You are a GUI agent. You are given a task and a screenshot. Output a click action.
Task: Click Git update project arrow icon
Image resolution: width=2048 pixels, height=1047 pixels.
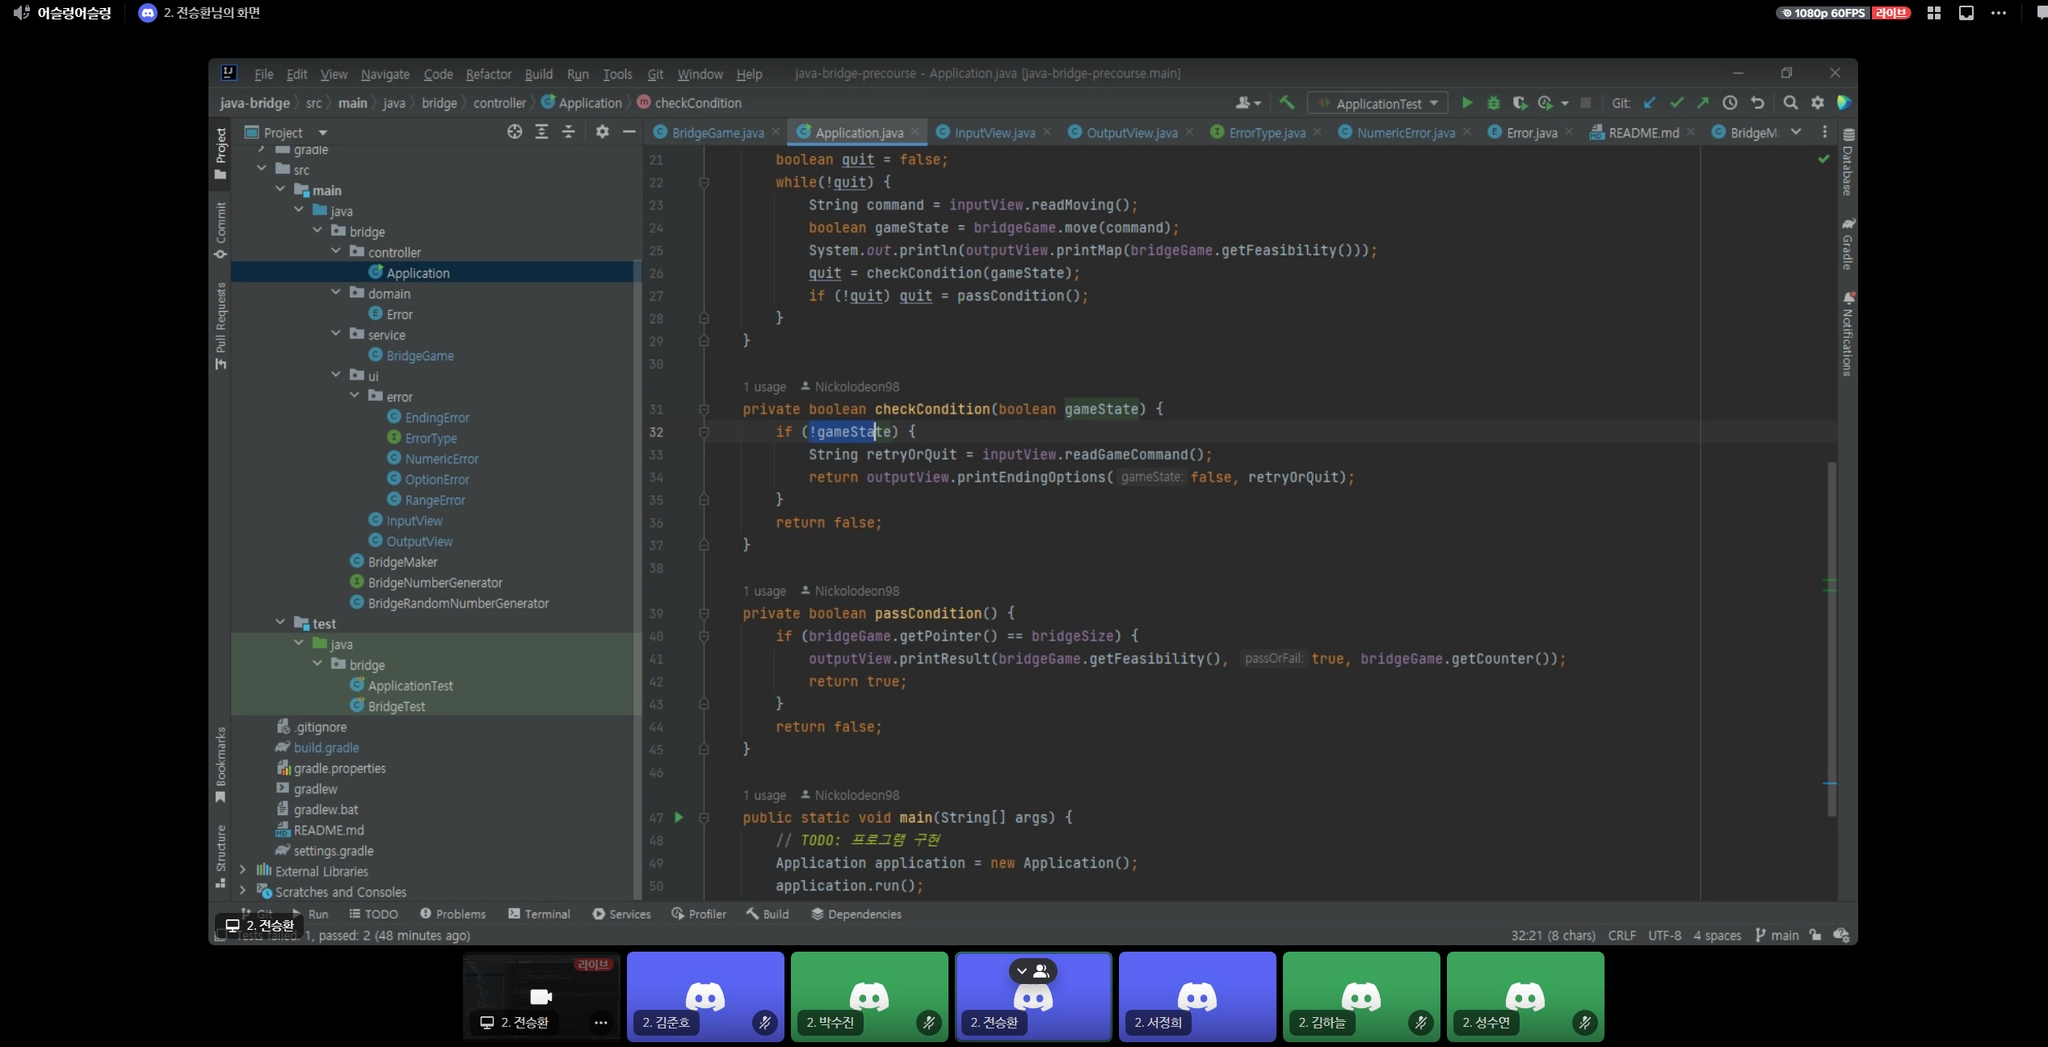pyautogui.click(x=1650, y=103)
